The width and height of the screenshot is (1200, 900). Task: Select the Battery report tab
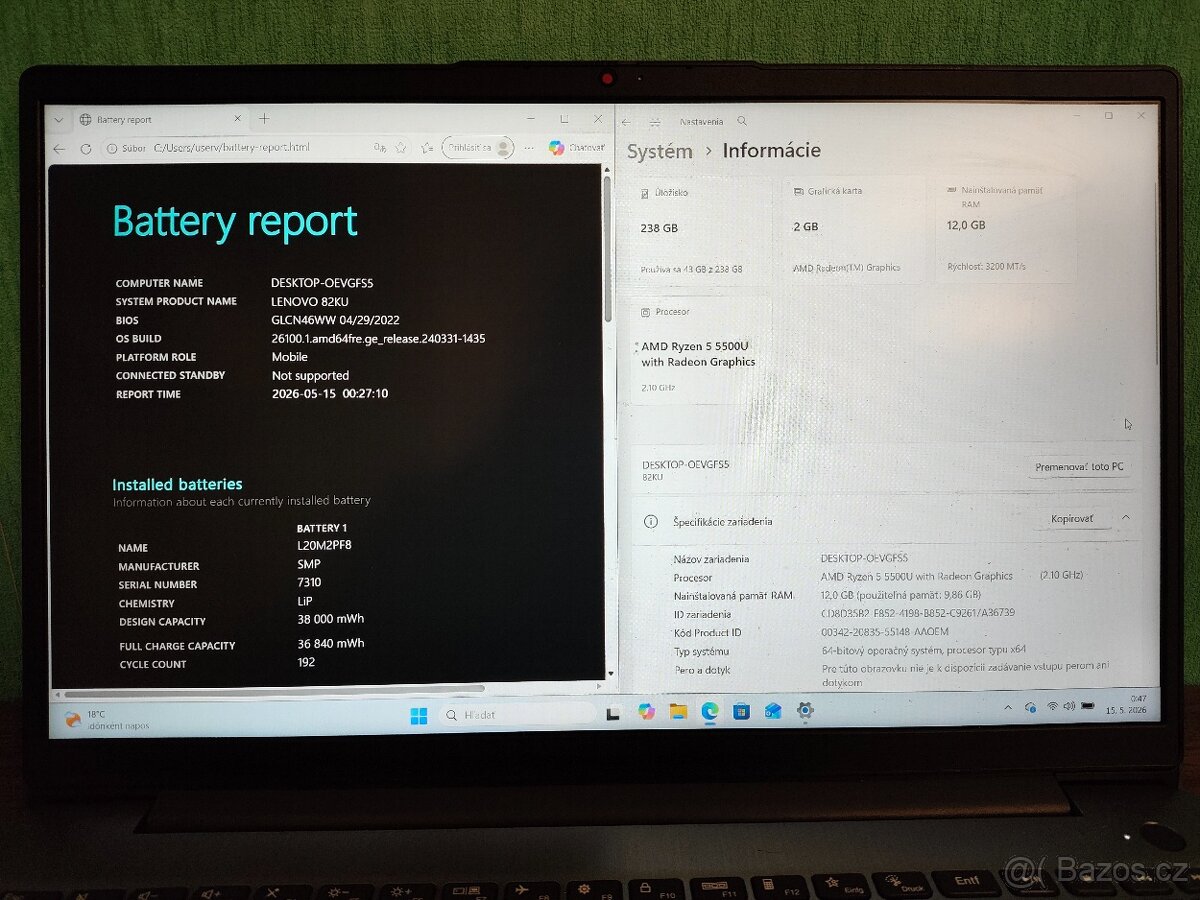160,119
